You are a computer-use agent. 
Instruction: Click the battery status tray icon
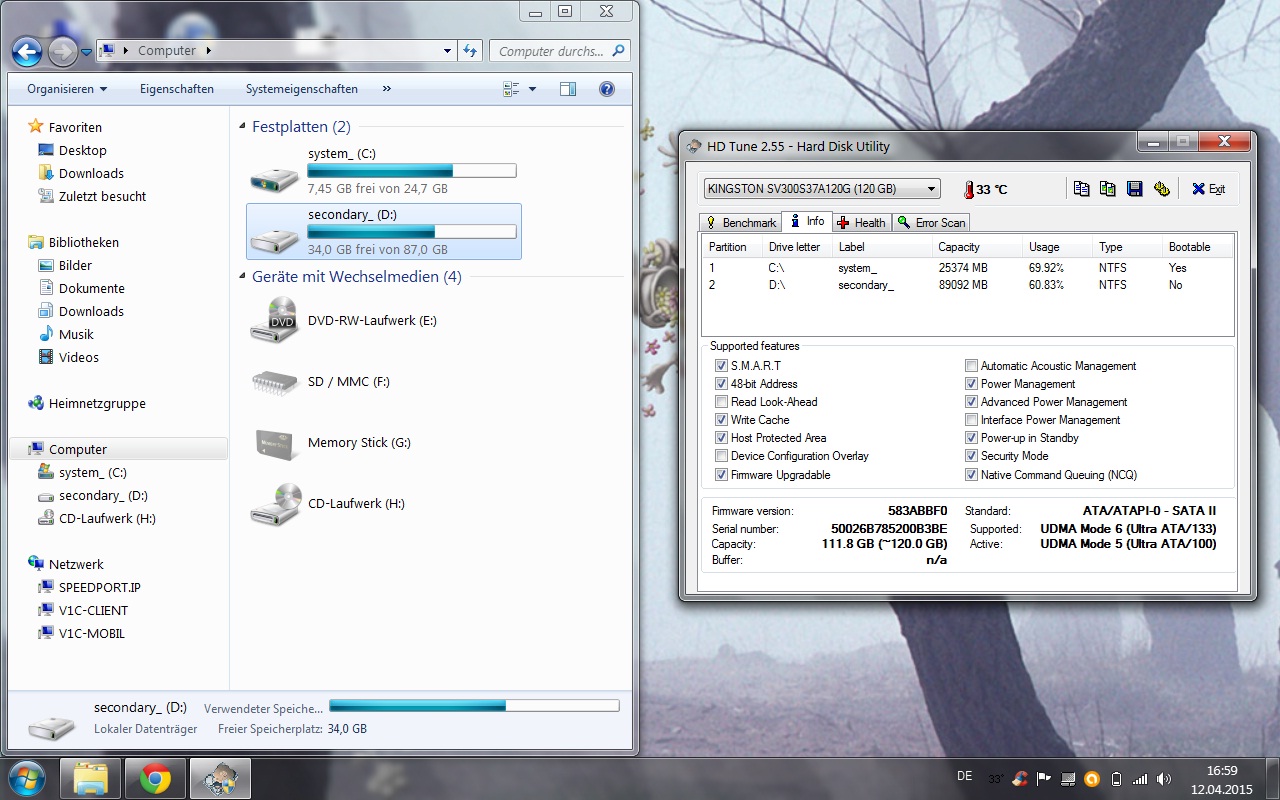point(1115,778)
